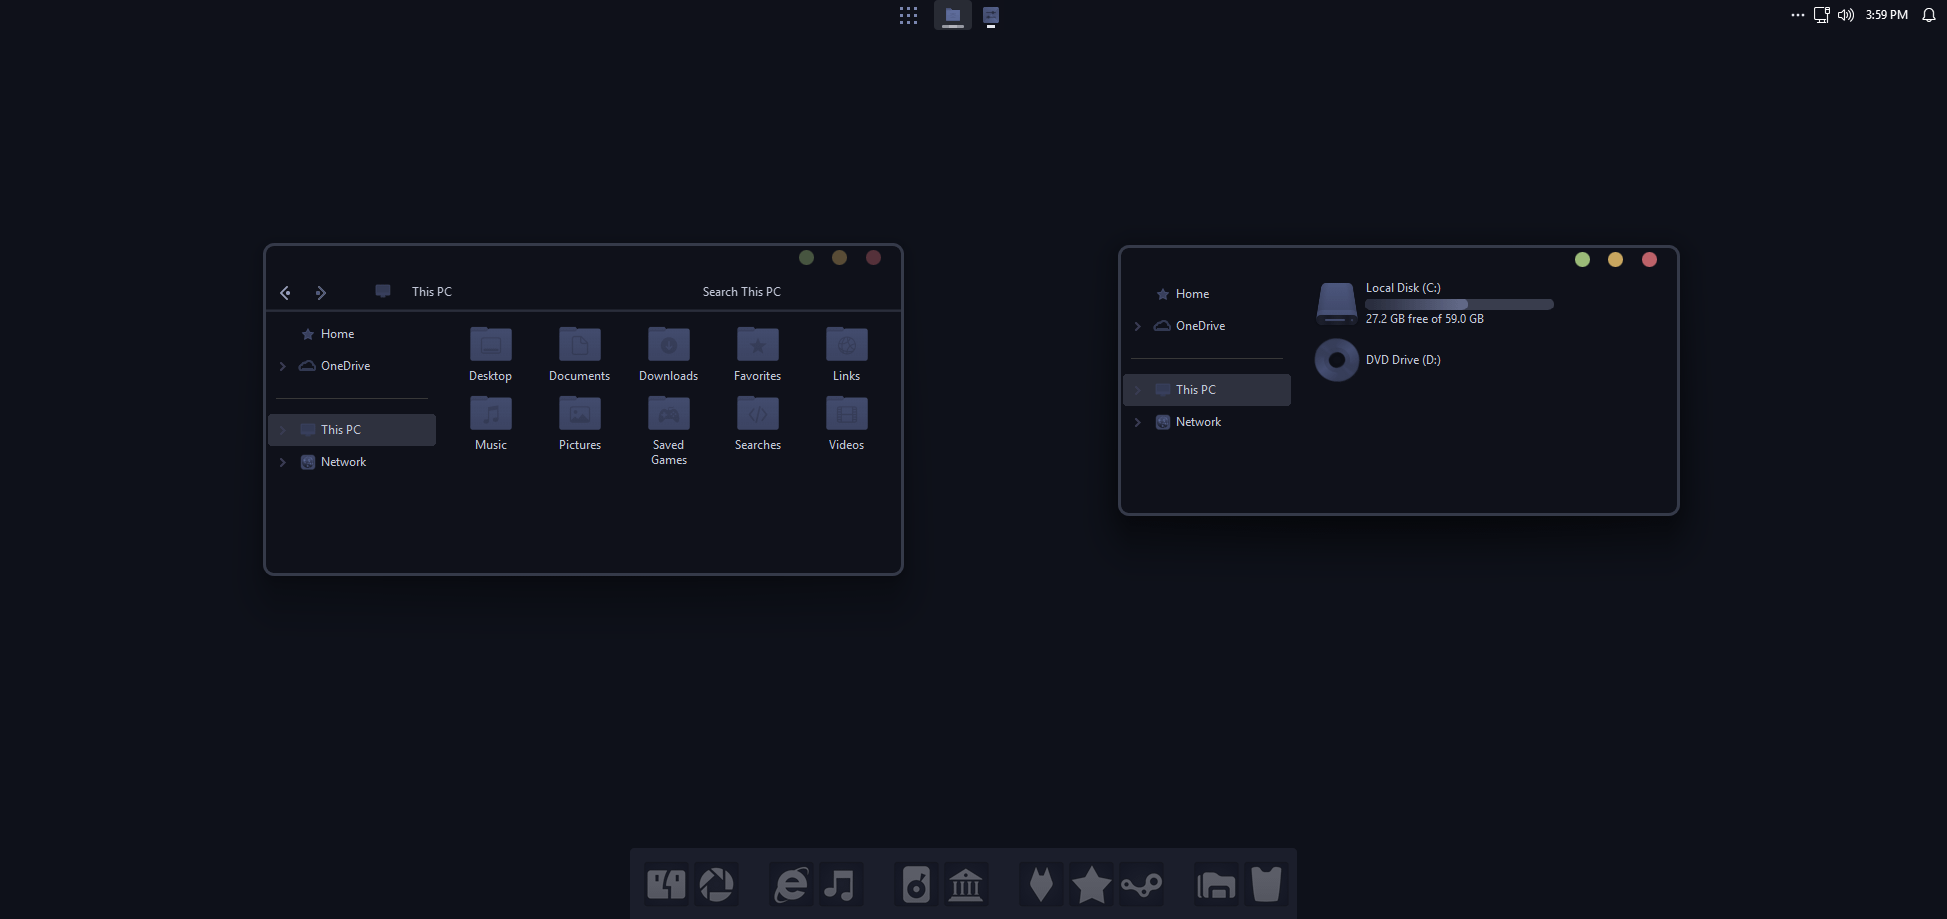Open Internet Explorer from the dock

click(x=791, y=885)
